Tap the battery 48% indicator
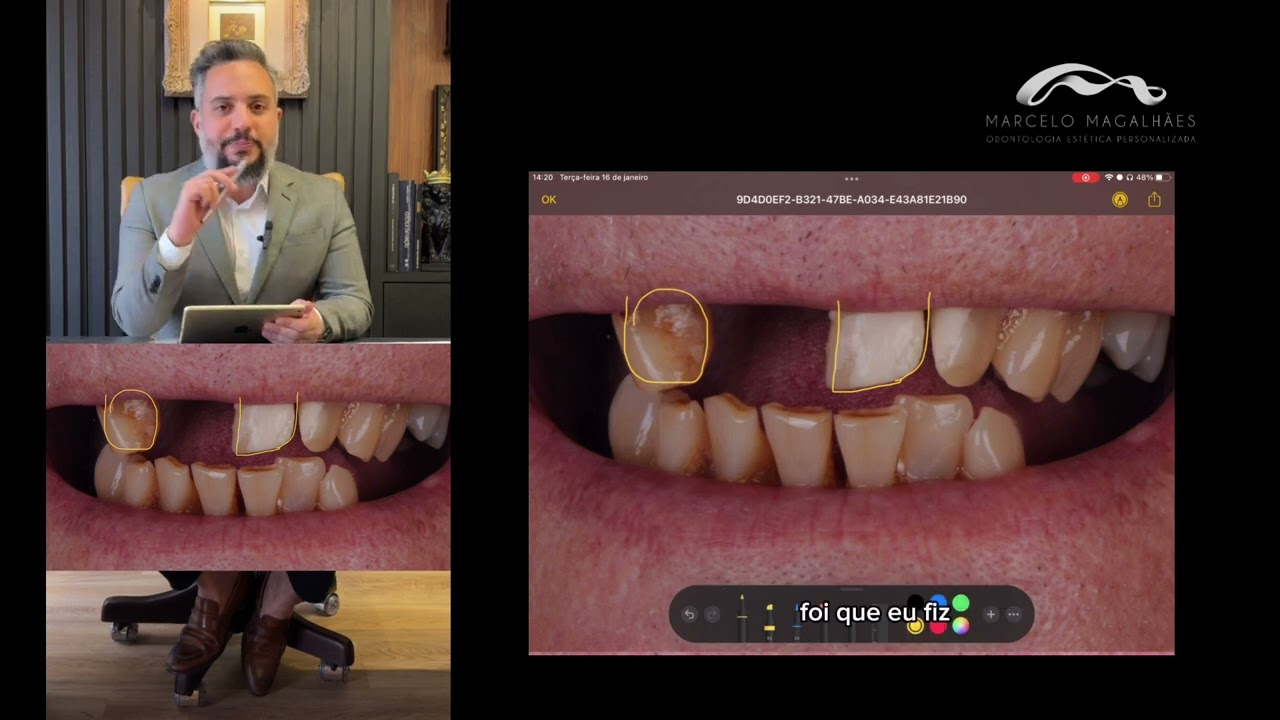Screen dimensions: 1280x720 tap(1153, 177)
